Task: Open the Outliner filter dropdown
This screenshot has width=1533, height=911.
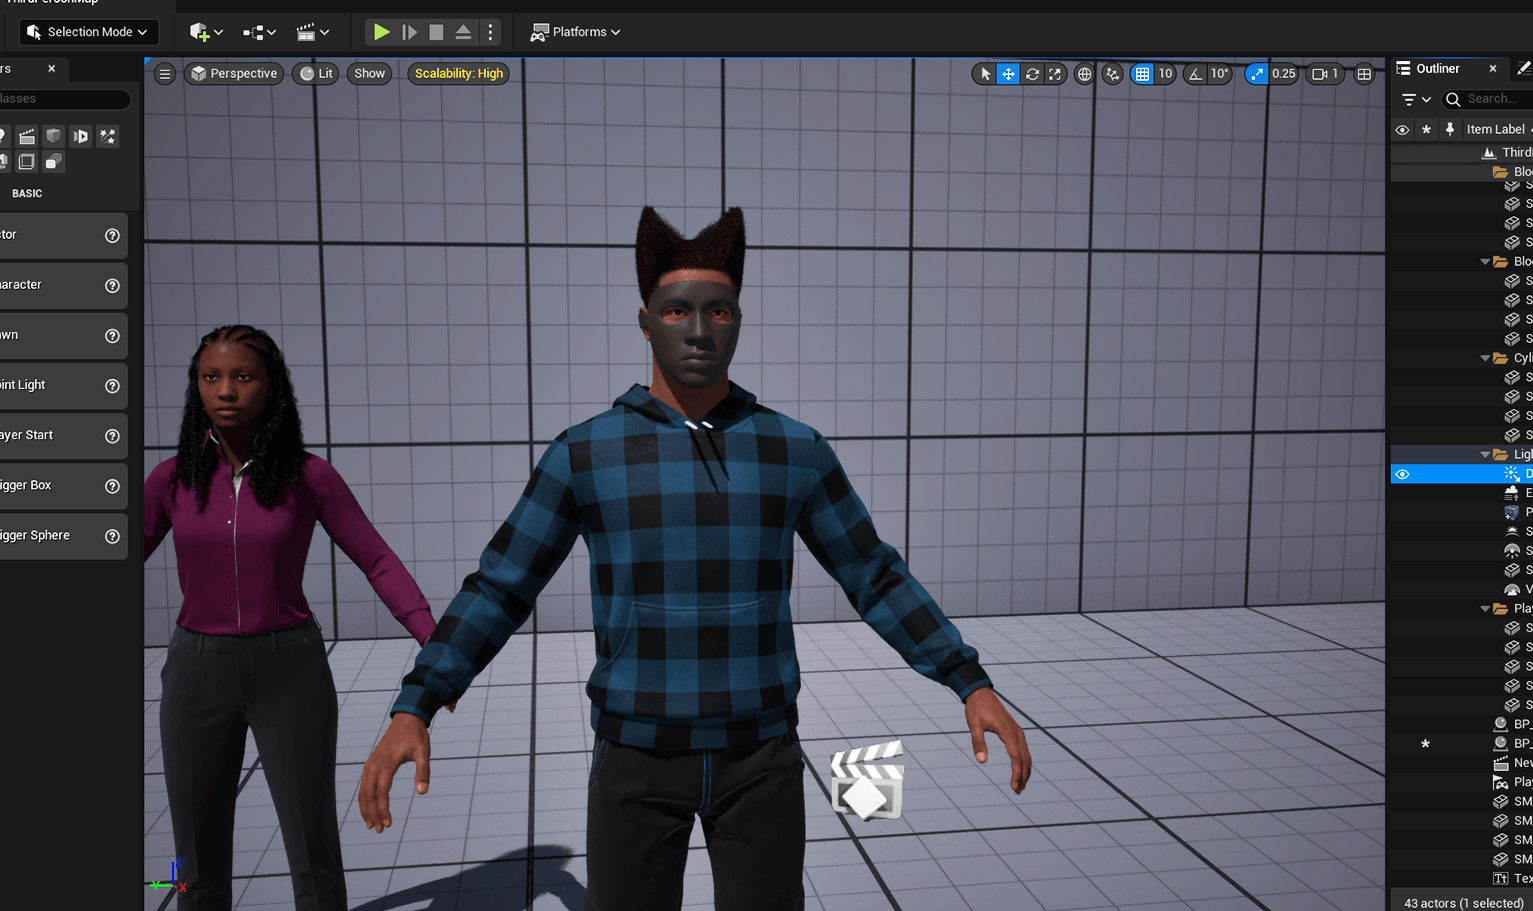Action: [1416, 99]
